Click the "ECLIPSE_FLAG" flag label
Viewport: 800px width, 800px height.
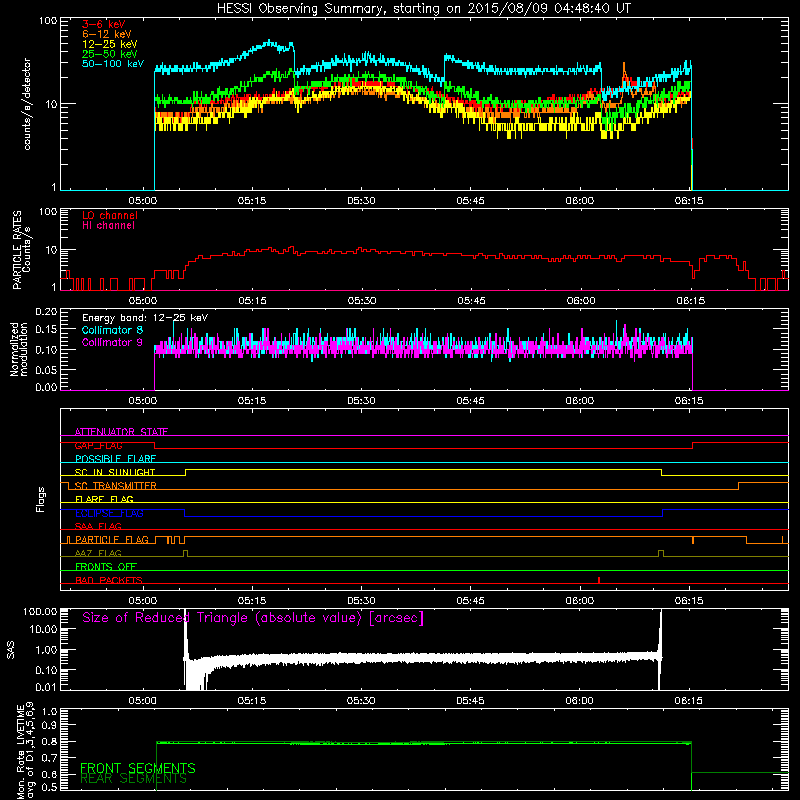pyautogui.click(x=109, y=513)
